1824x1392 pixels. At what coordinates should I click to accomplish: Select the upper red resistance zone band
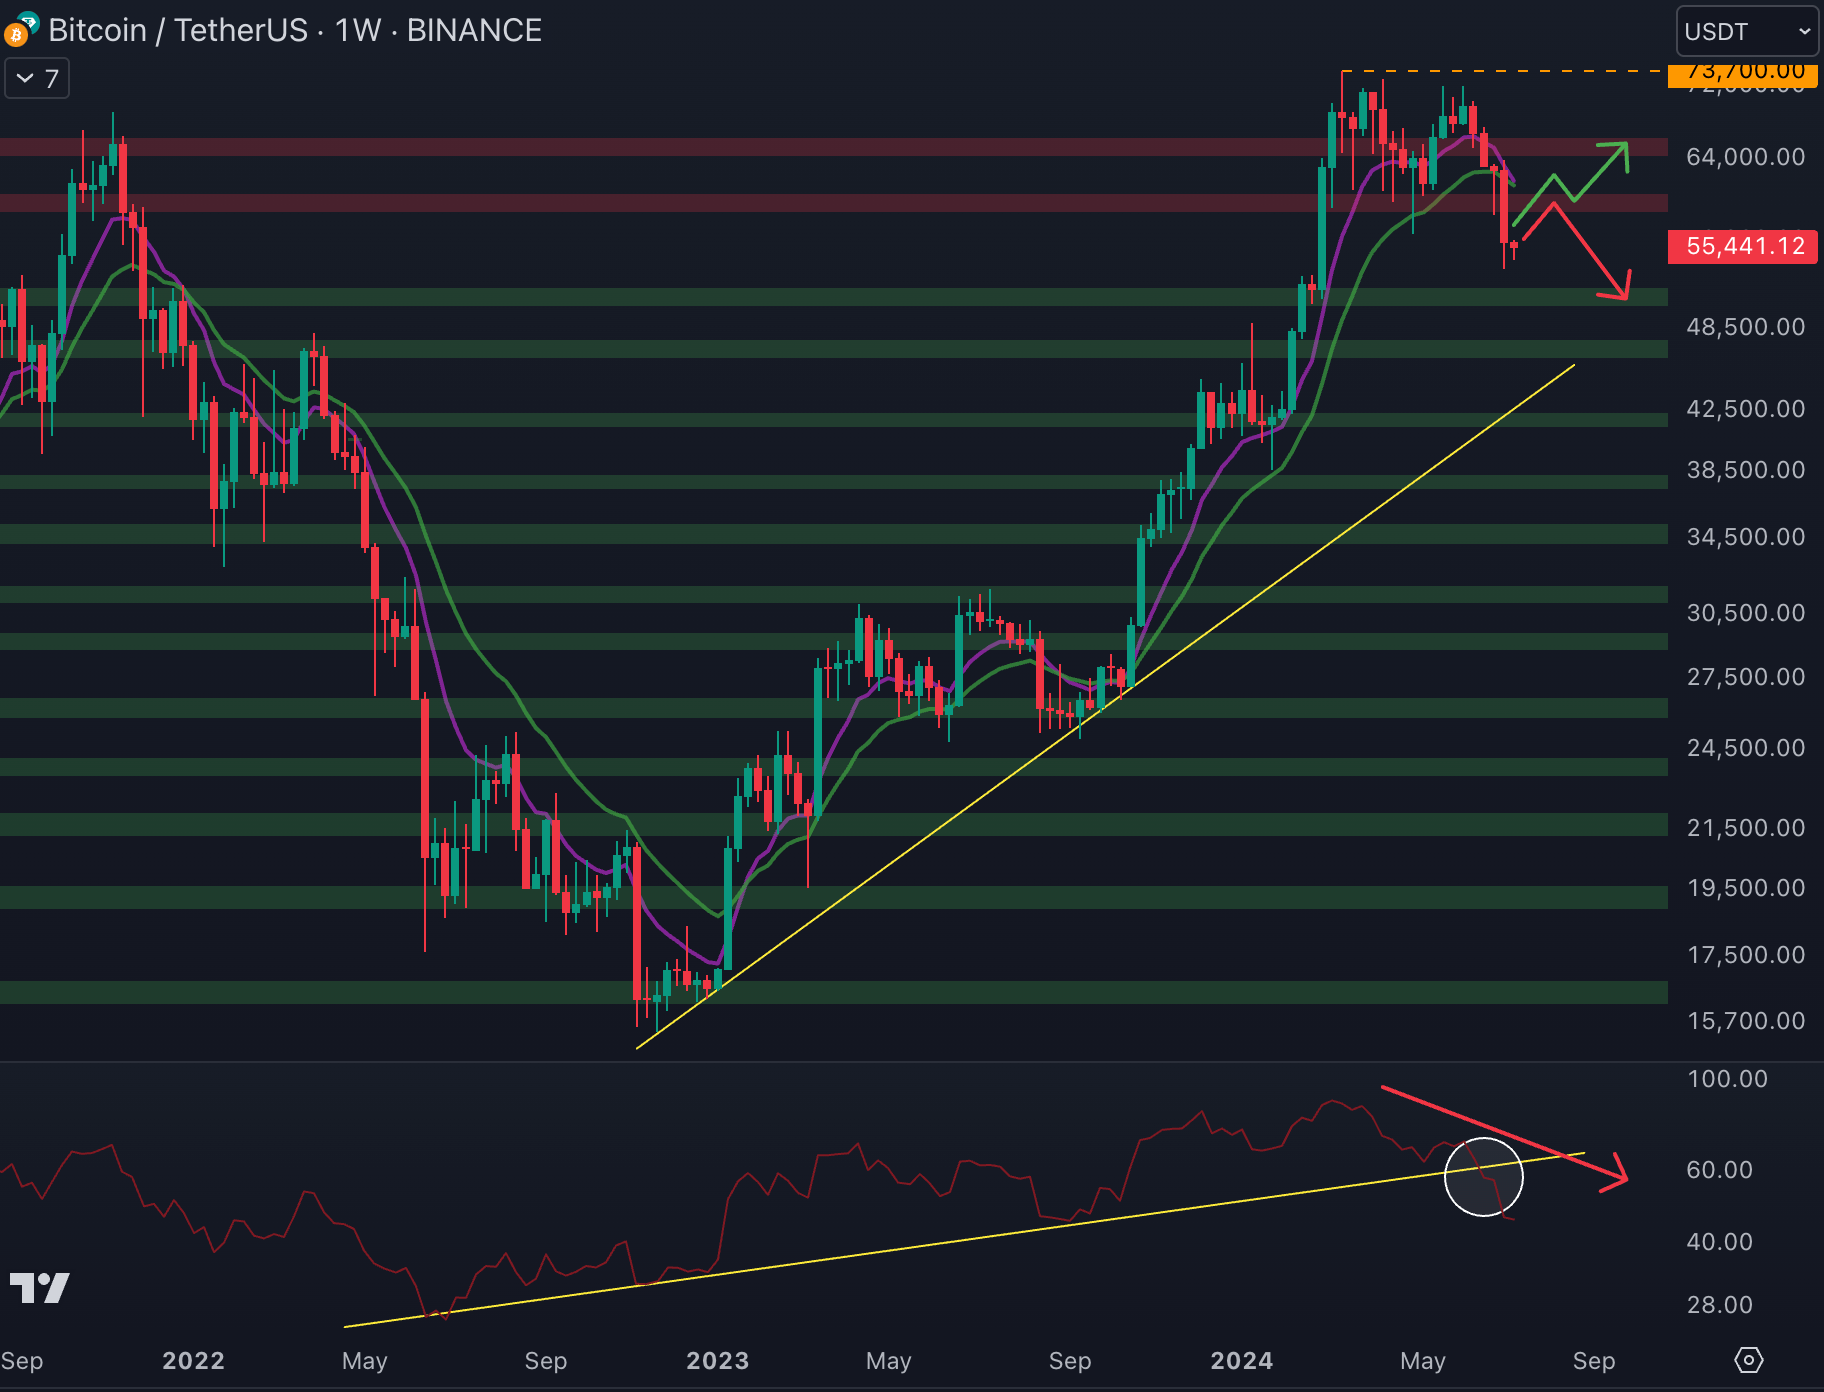(800, 147)
